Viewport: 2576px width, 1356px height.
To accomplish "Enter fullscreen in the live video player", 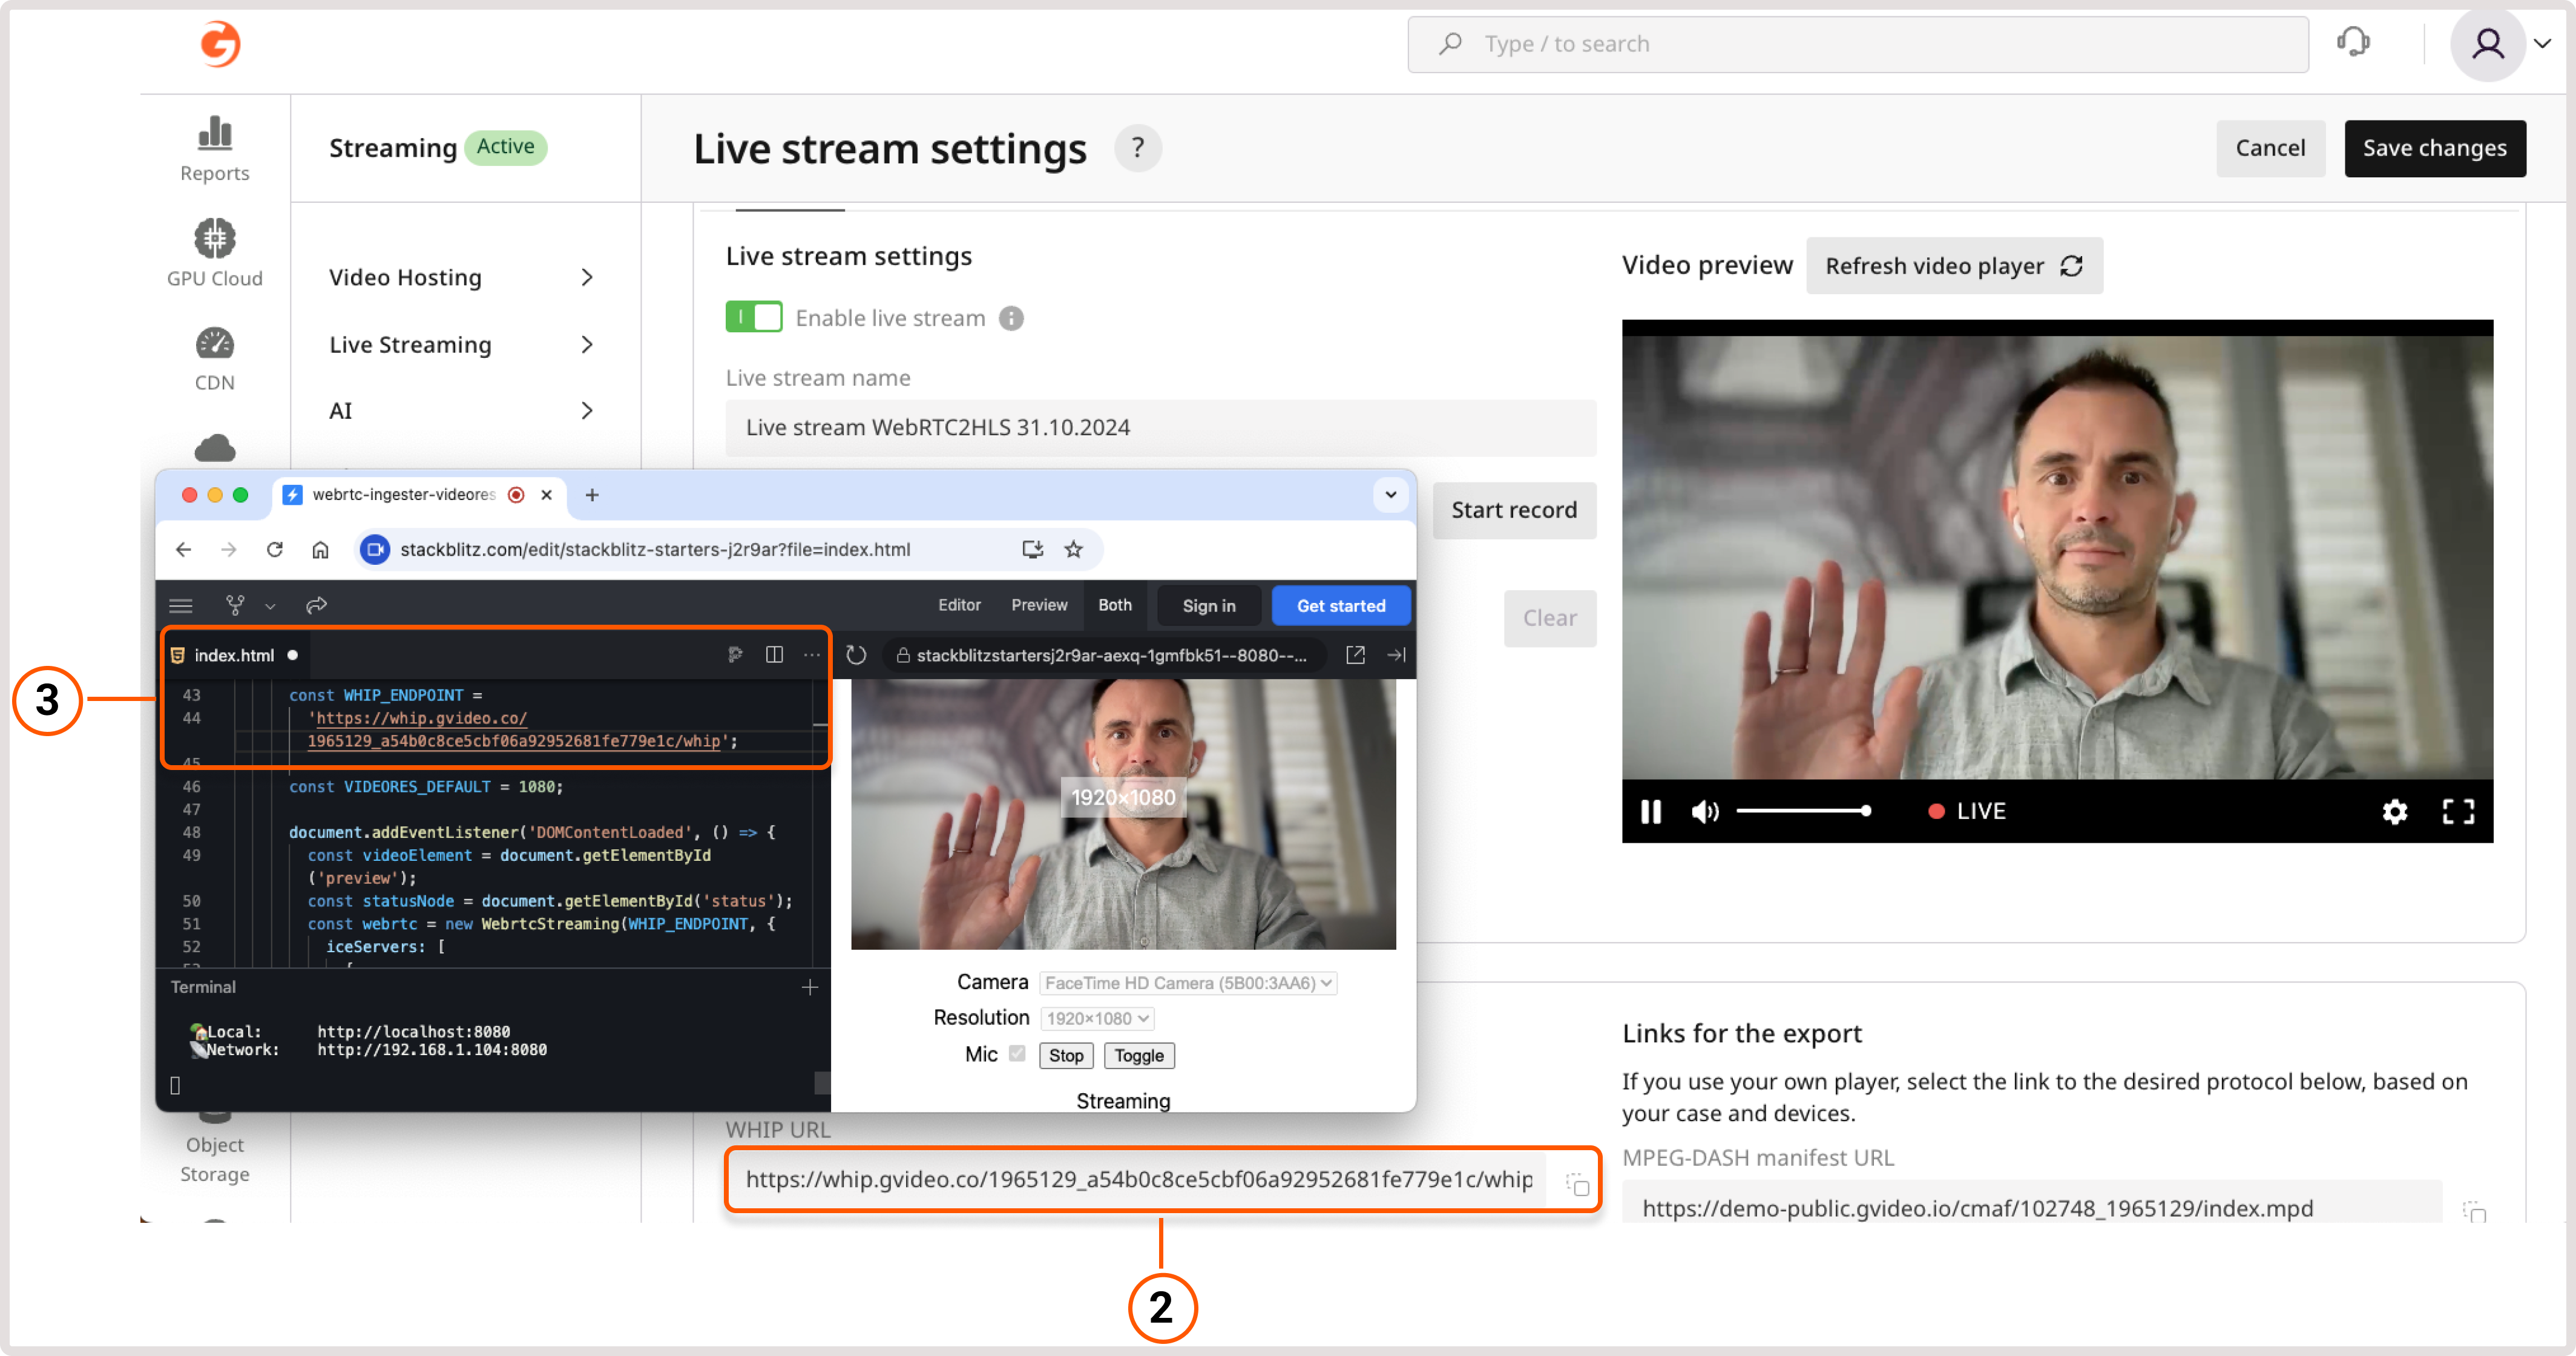I will (x=2459, y=811).
